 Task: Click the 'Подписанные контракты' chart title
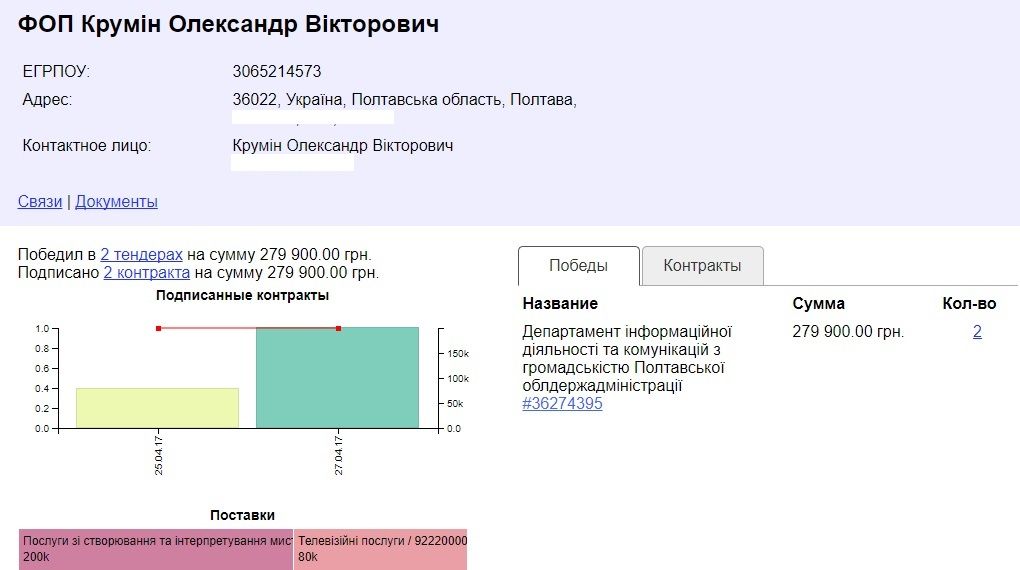click(x=242, y=295)
